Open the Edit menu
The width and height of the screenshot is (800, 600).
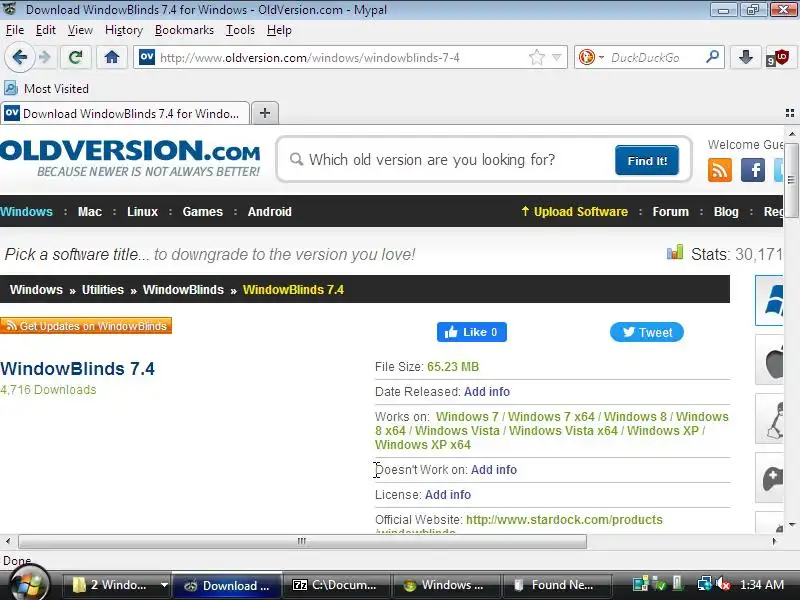[45, 30]
